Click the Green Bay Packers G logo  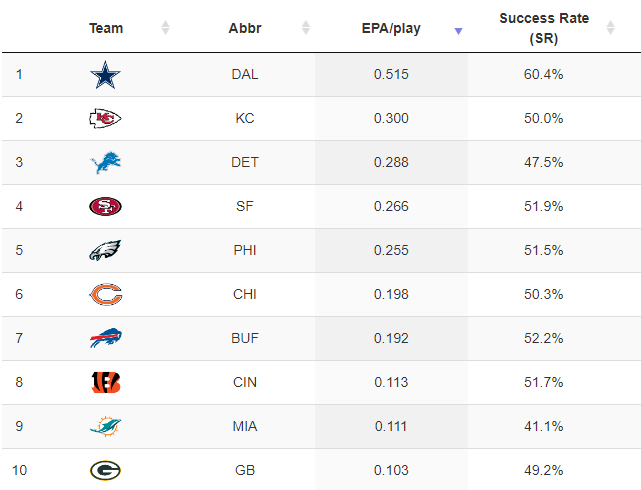(105, 470)
